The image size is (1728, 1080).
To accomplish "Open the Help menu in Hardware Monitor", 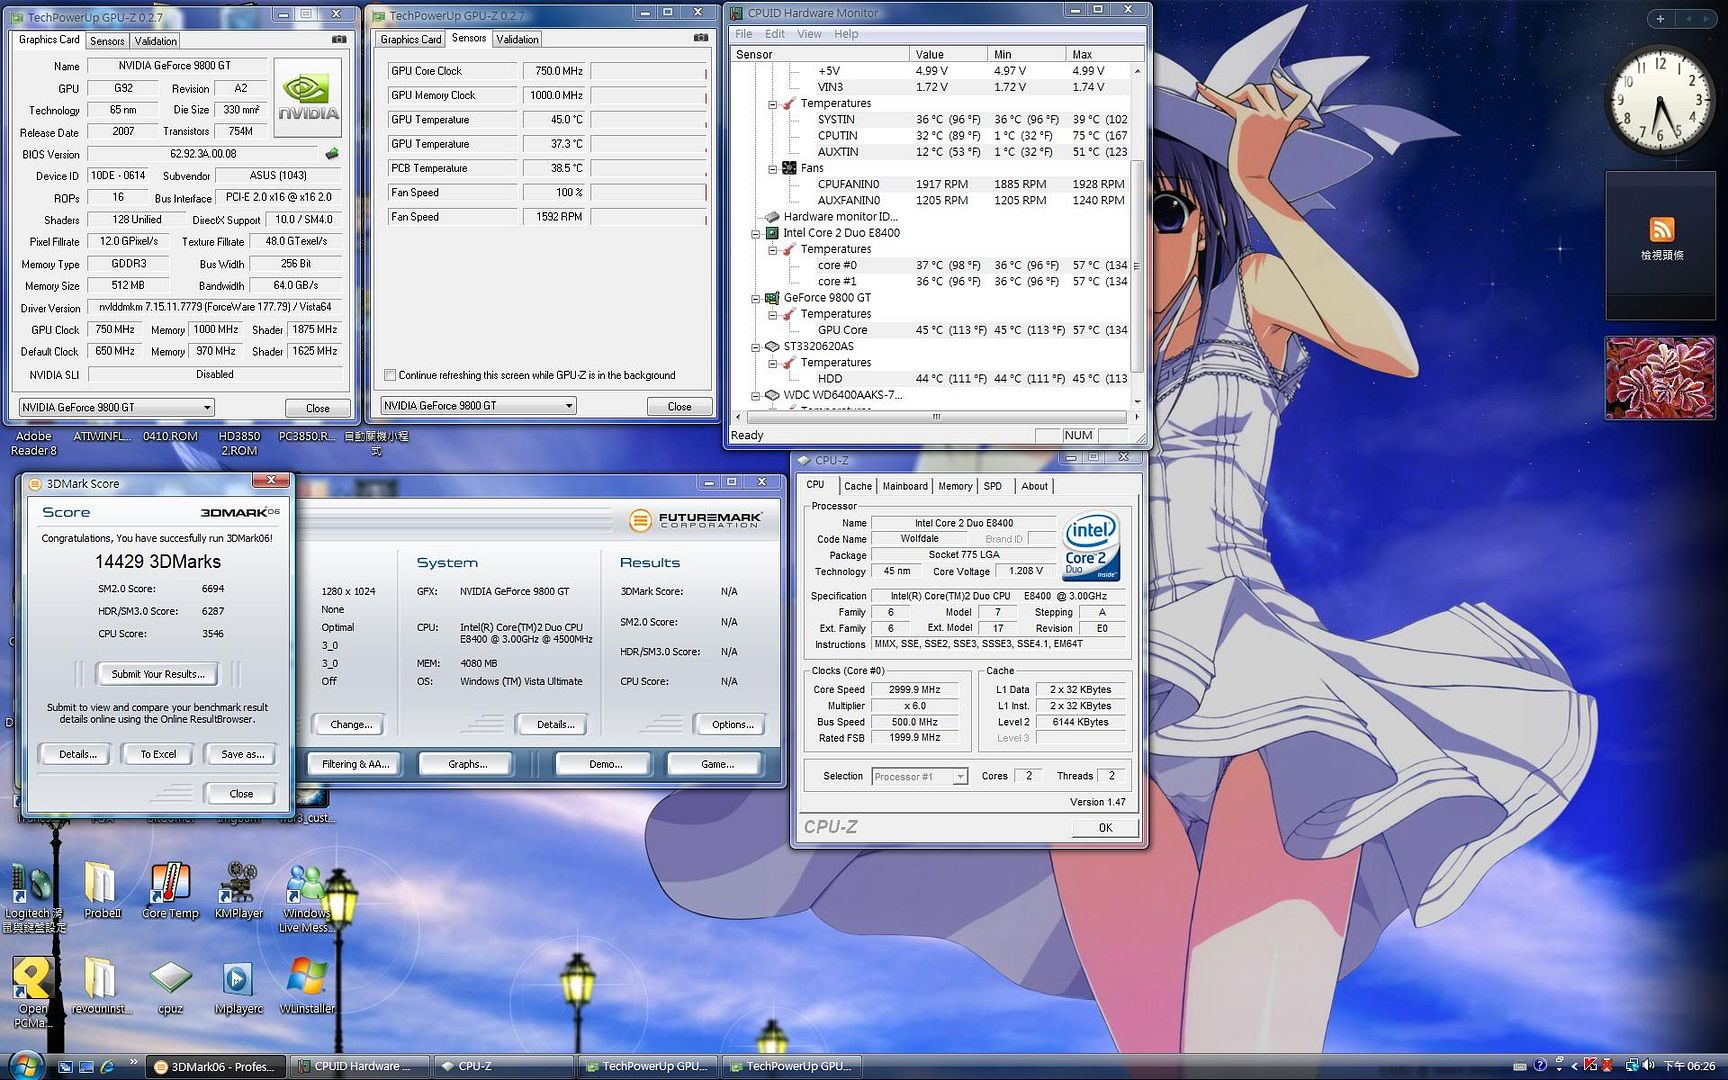I will (x=846, y=34).
